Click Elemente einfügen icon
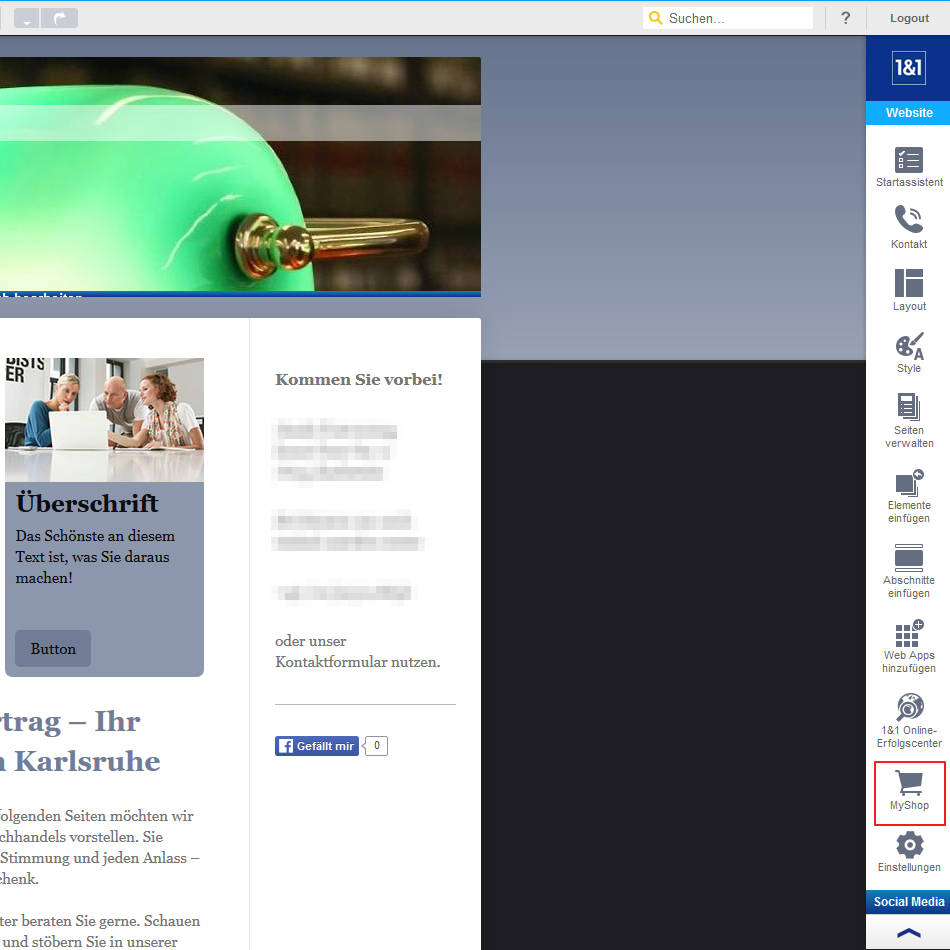The image size is (950, 950). [908, 495]
